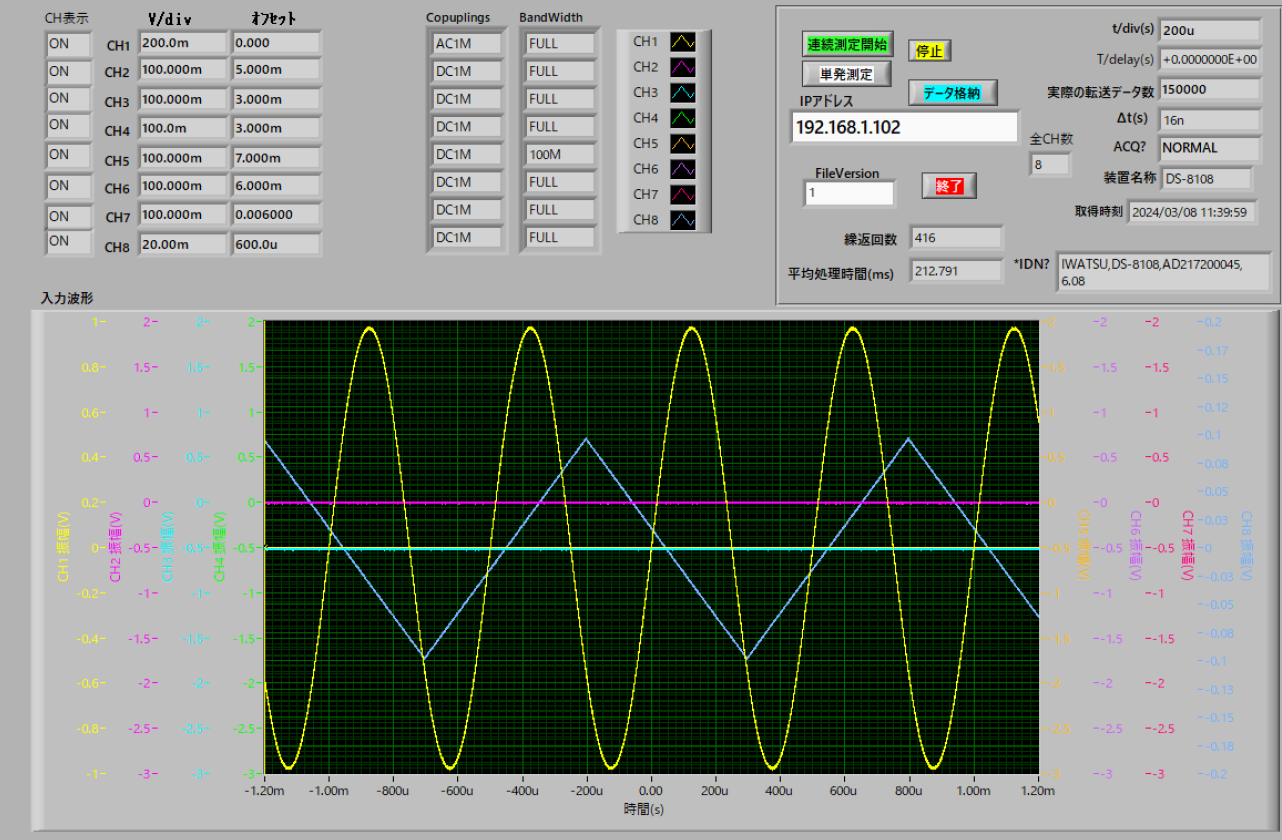Screen dimensions: 1282x840
Task: Click the Δt(s) value 16n
Action: click(1209, 118)
